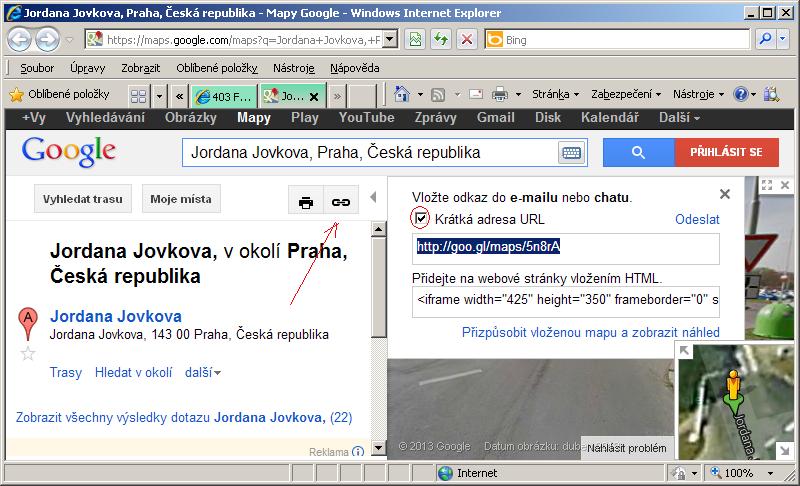Click the IE refresh page icon
The width and height of the screenshot is (800, 486).
pos(440,40)
